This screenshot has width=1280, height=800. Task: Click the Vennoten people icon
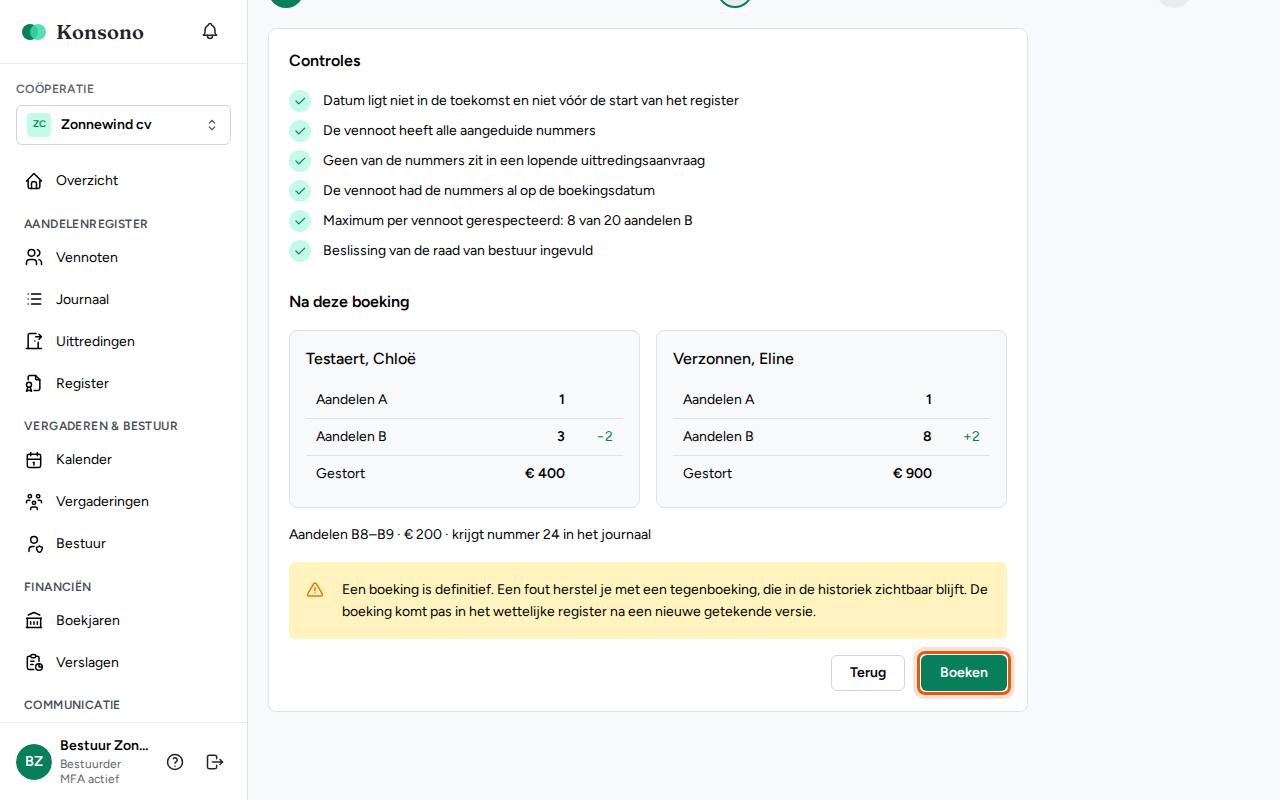[x=34, y=258]
